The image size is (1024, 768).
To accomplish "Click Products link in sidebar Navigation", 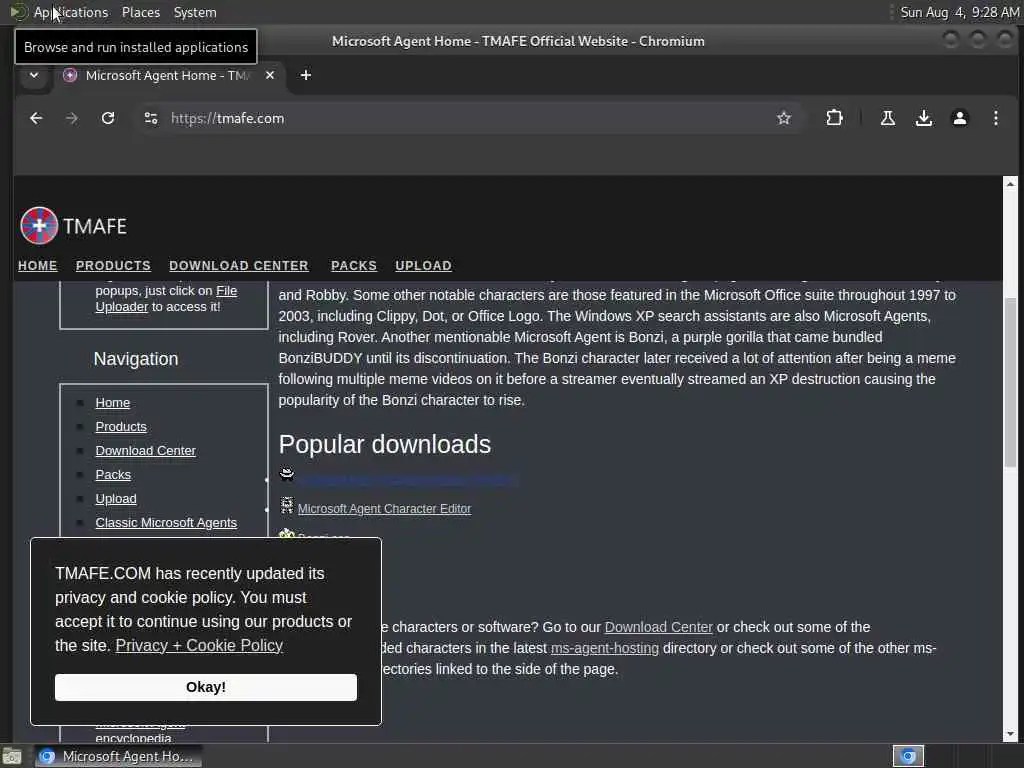I will tap(121, 427).
